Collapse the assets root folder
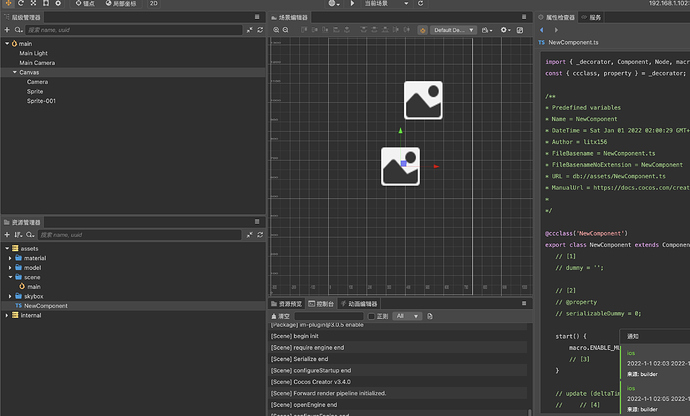The image size is (690, 416). pyautogui.click(x=7, y=249)
